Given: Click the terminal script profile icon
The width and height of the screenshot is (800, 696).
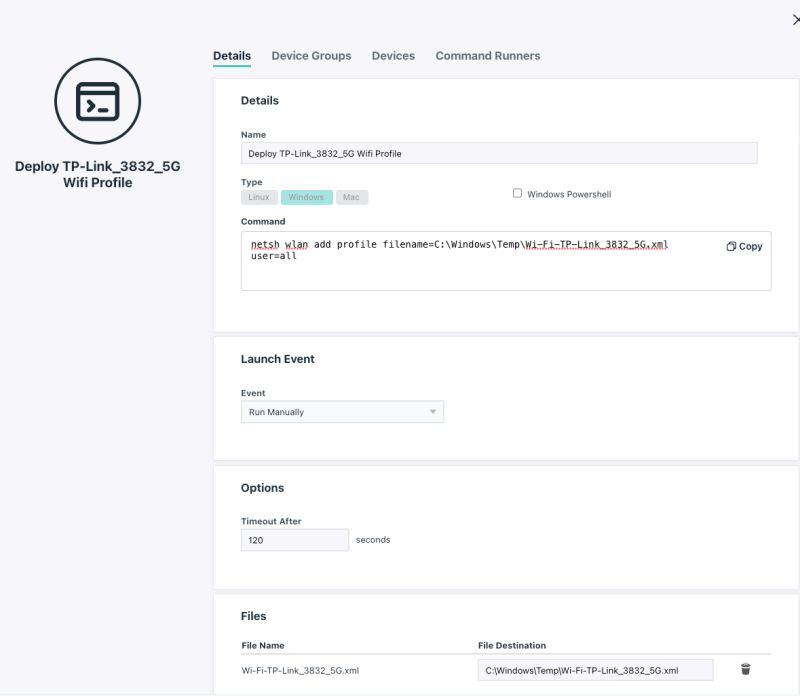Looking at the screenshot, I should click(97, 101).
